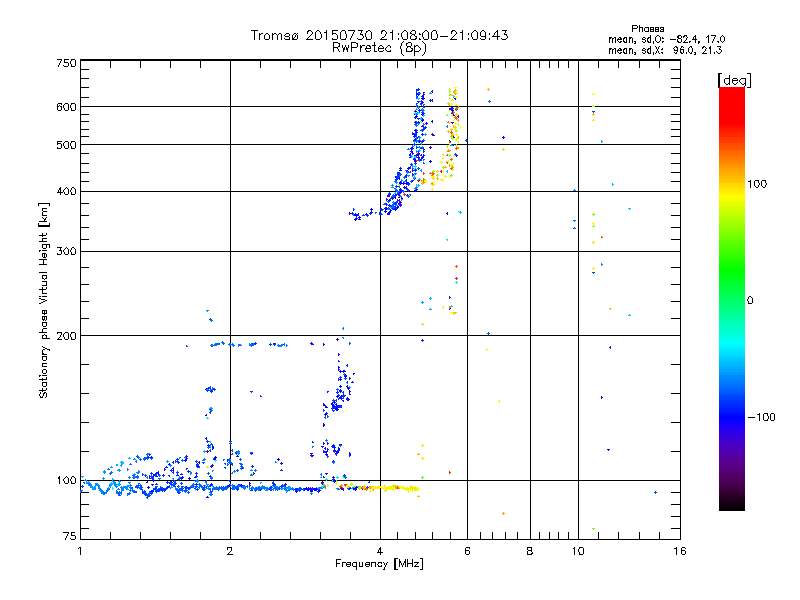This screenshot has width=800, height=600.
Task: Click the y-axis 600 tick label
Action: pyautogui.click(x=66, y=107)
